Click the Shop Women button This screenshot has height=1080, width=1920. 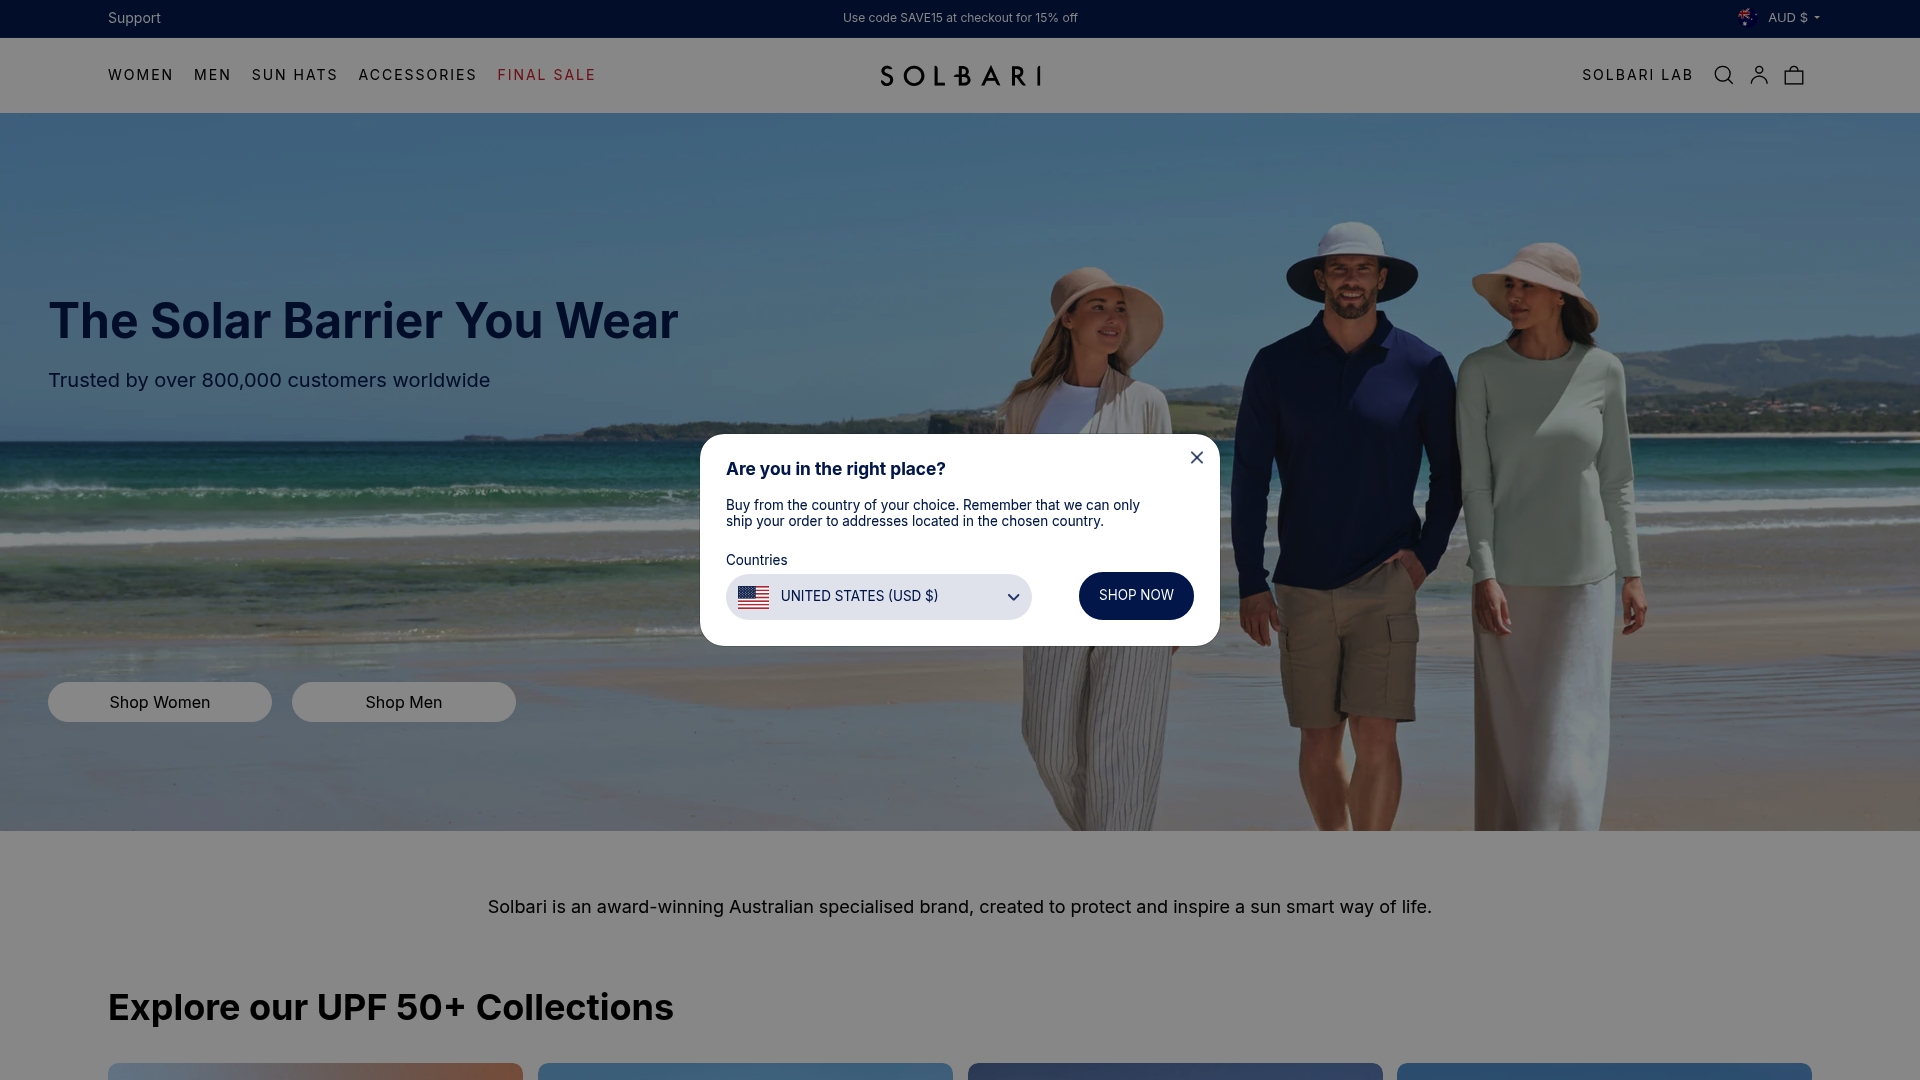point(160,702)
